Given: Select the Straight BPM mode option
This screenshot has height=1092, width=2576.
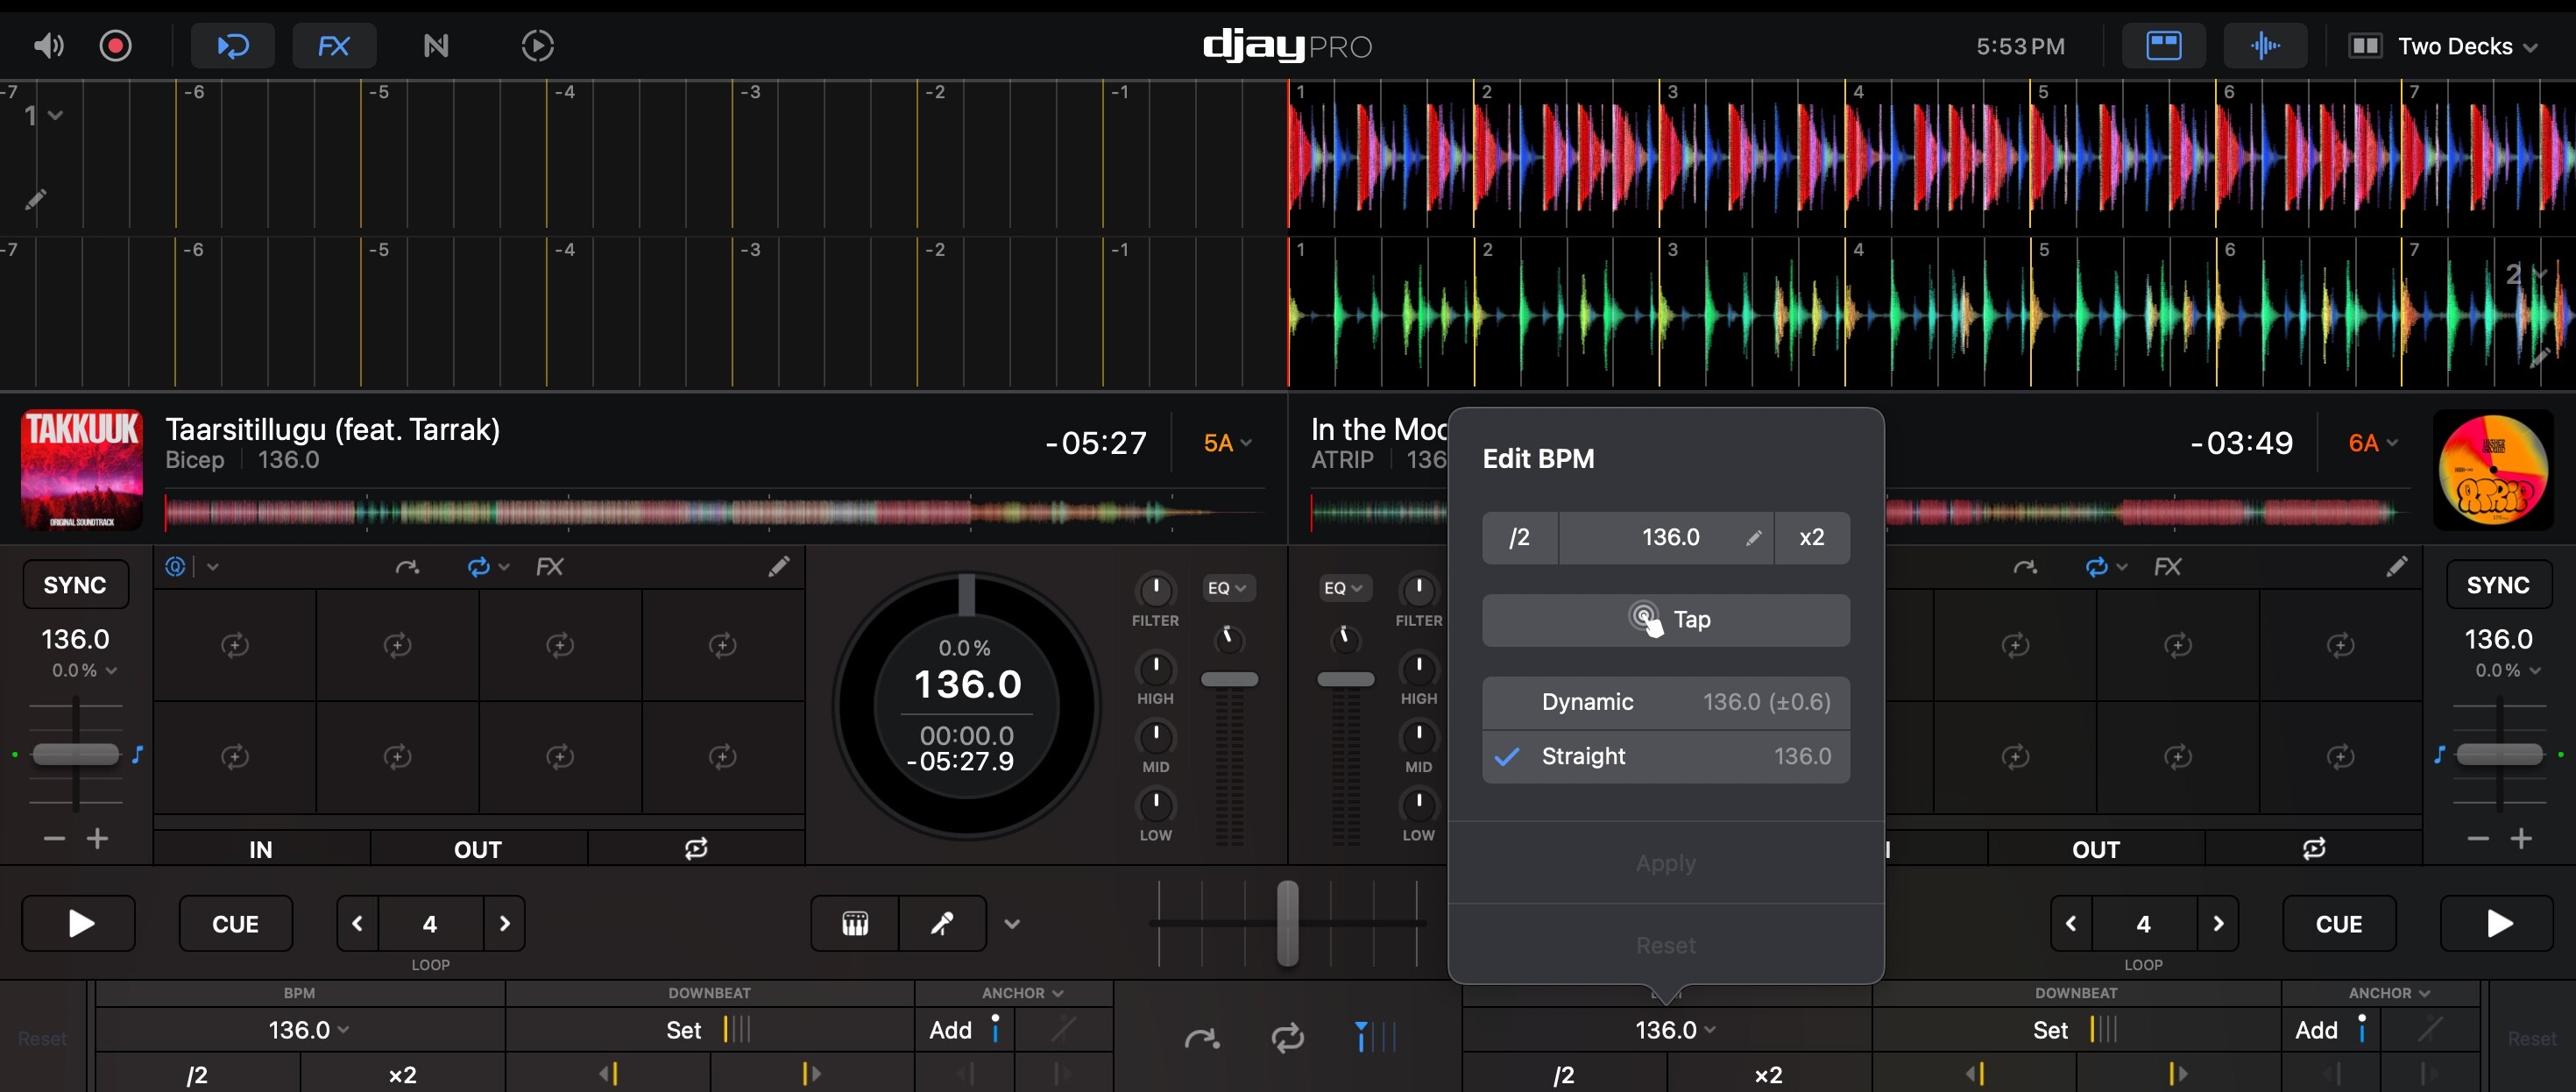Looking at the screenshot, I should [1666, 757].
